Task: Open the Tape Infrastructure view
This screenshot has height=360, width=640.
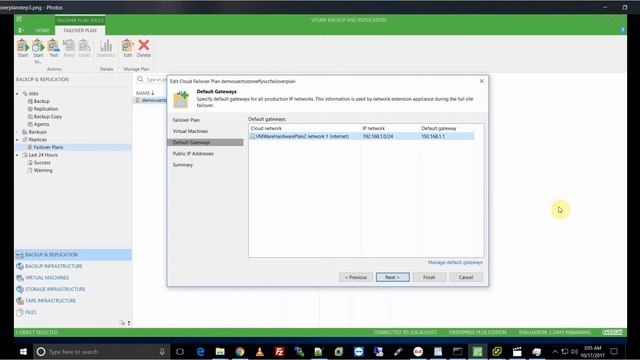Action: [73, 300]
